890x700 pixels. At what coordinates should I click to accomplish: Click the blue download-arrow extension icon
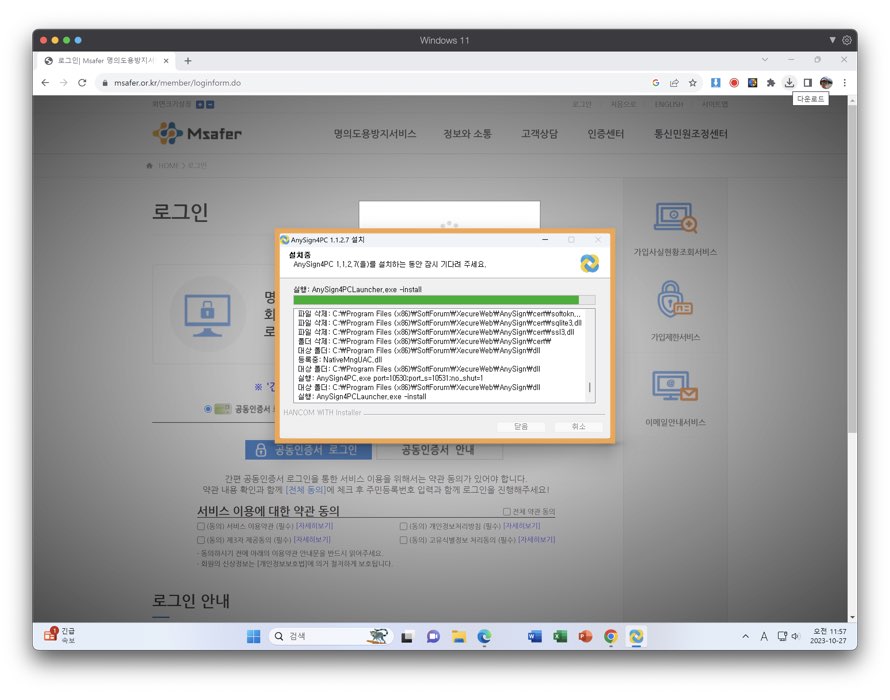click(715, 83)
